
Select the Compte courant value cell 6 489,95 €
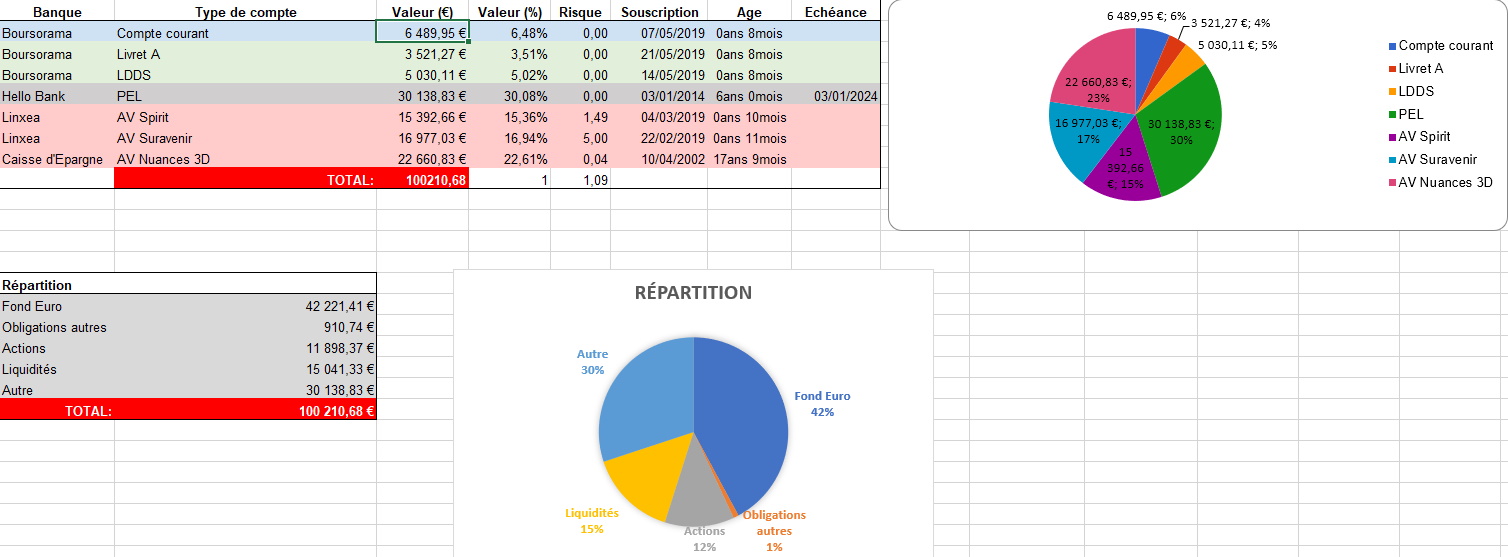(422, 33)
